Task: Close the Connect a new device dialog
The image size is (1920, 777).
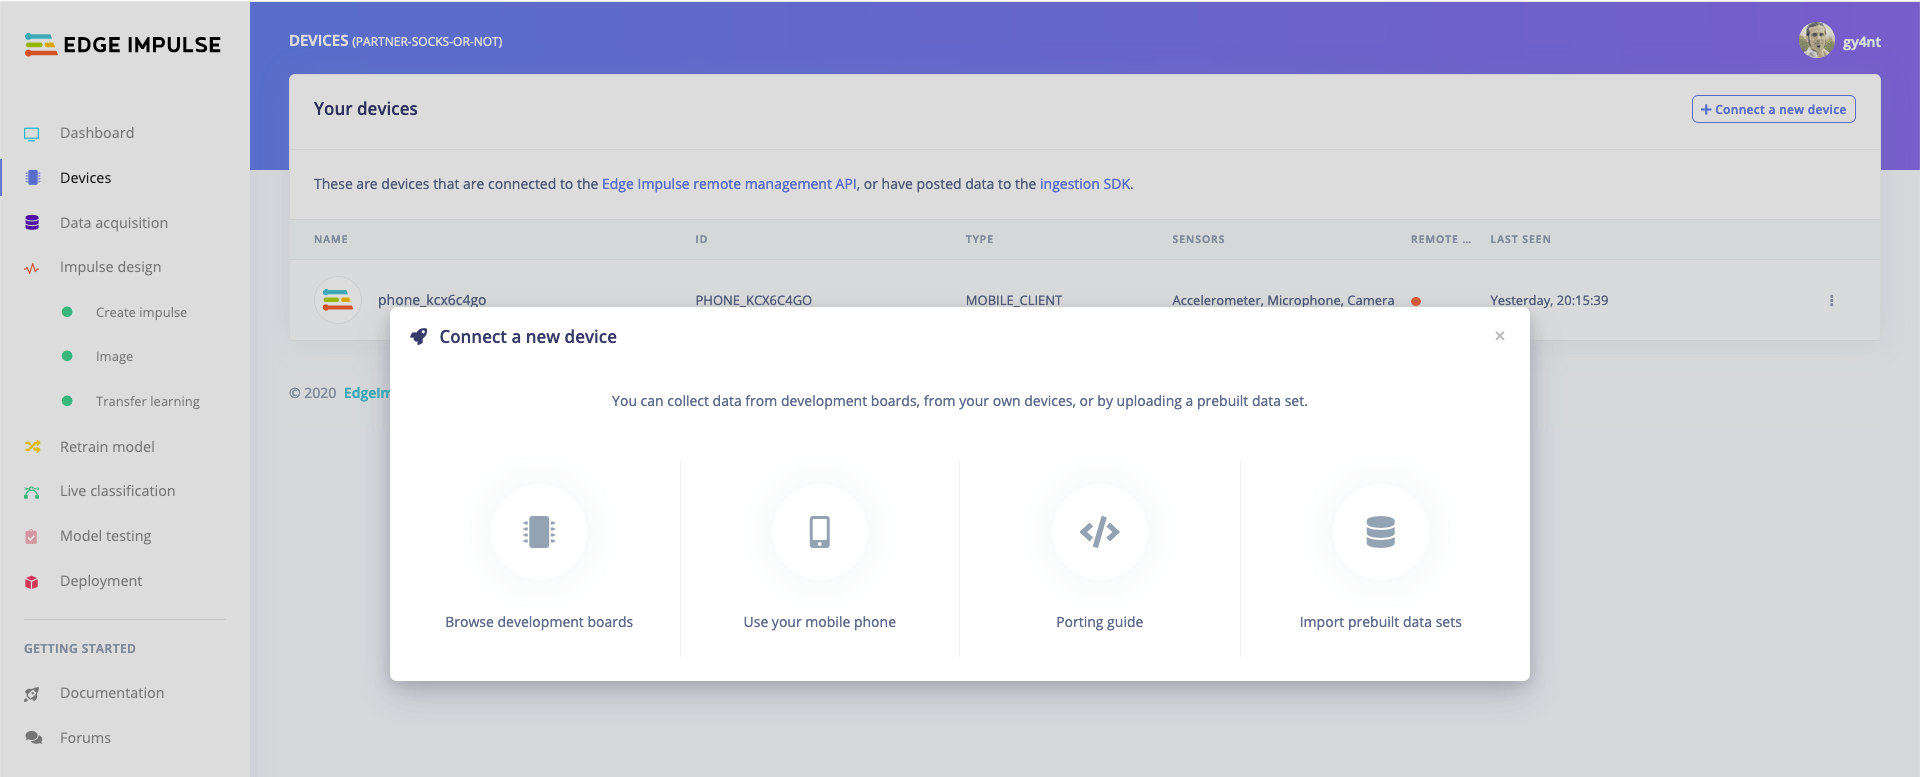Action: pos(1499,336)
